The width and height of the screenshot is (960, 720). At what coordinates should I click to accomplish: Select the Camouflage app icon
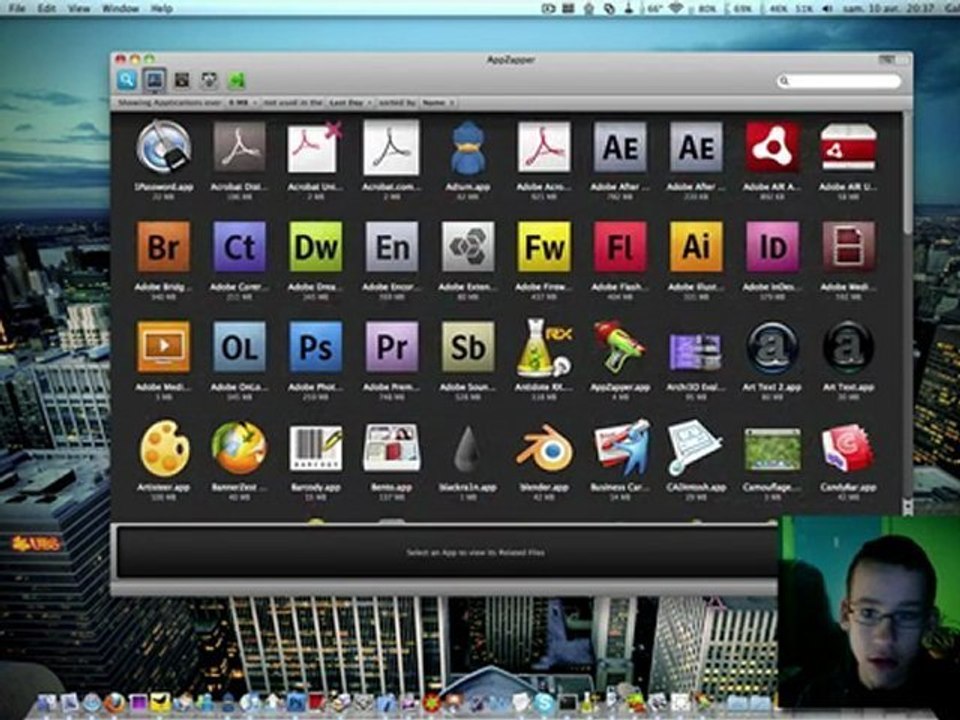point(772,450)
